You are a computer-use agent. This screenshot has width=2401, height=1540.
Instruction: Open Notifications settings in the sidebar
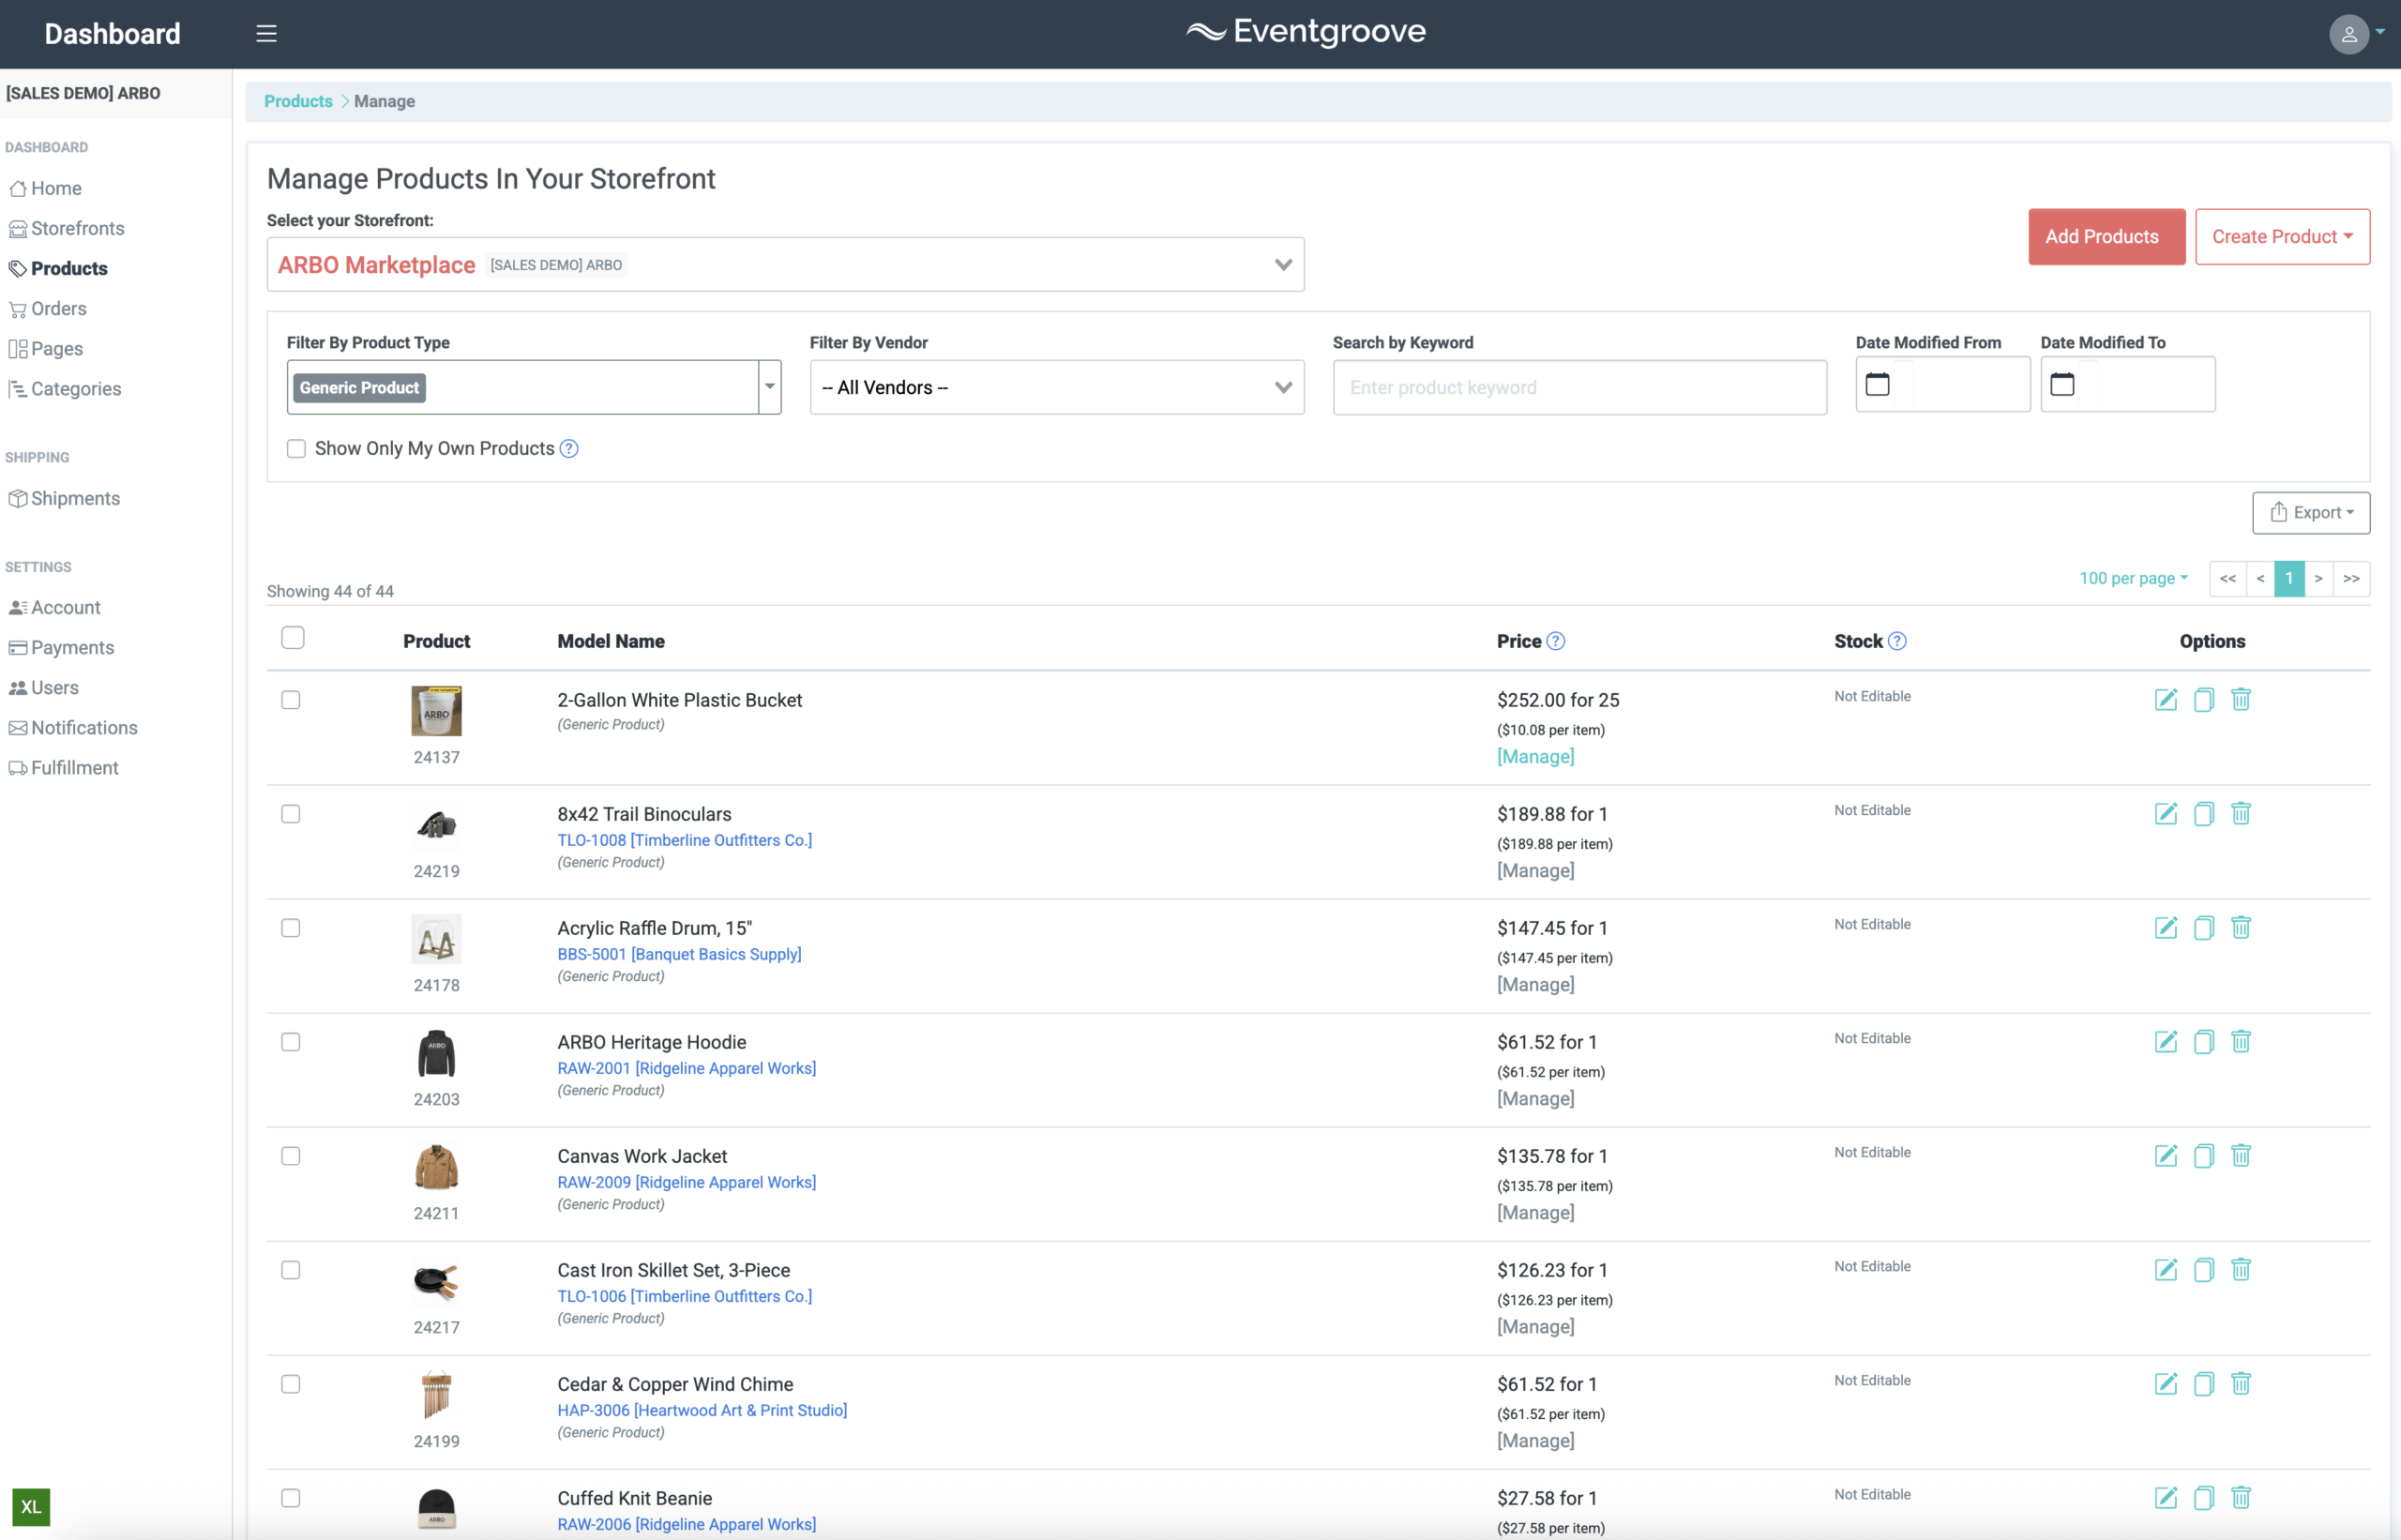(x=74, y=728)
